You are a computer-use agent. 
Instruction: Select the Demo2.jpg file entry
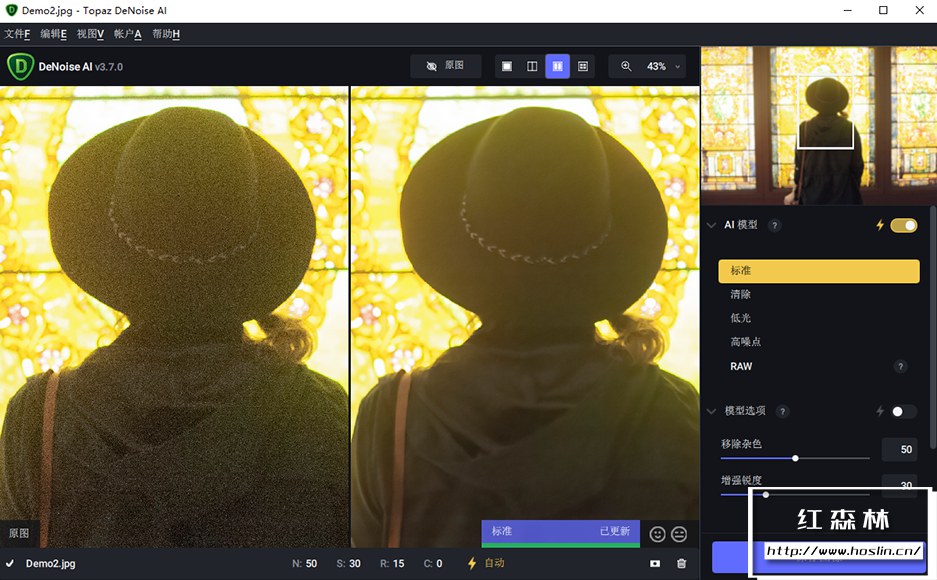coord(51,563)
